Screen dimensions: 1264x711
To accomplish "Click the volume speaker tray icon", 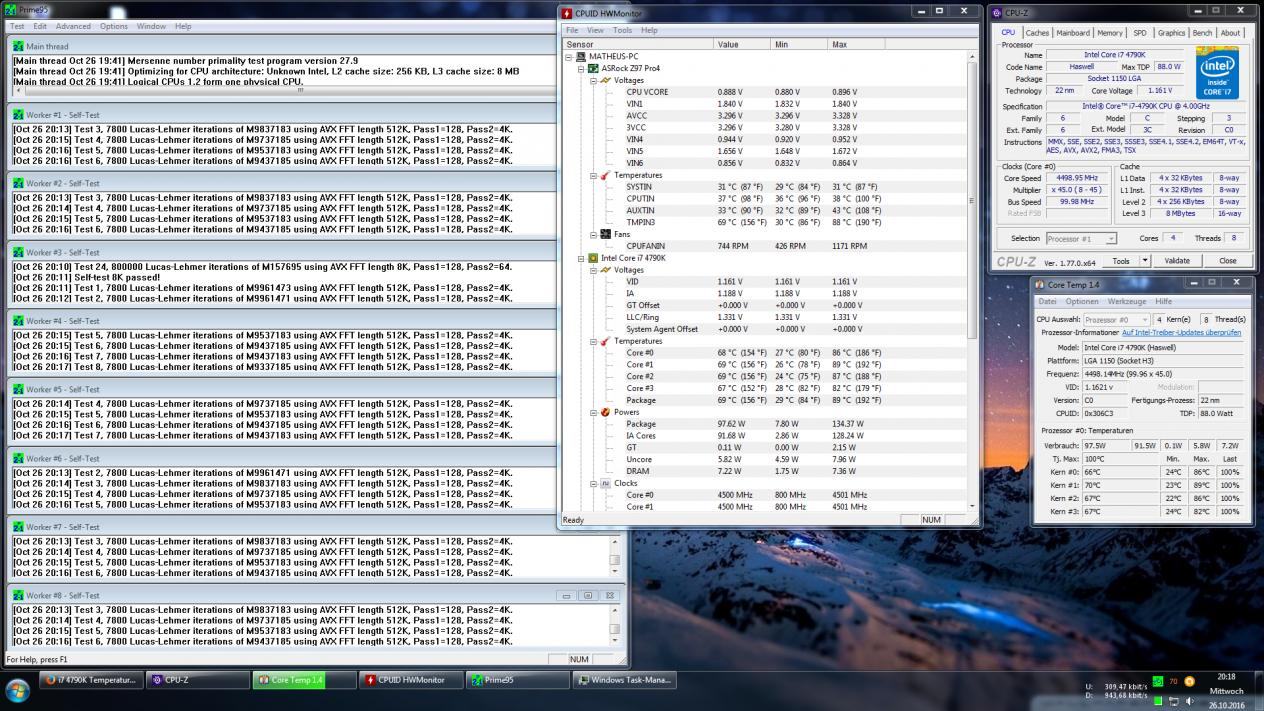I will pyautogui.click(x=1190, y=701).
